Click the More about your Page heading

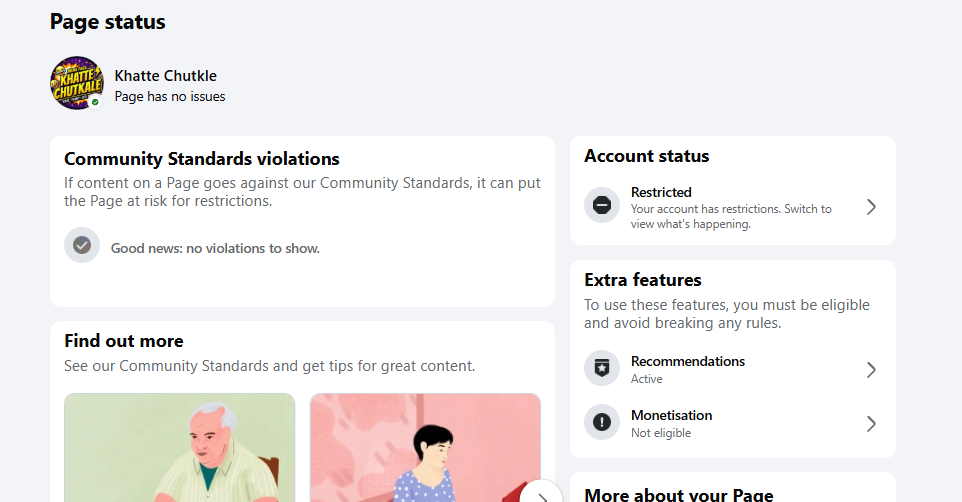tap(679, 495)
